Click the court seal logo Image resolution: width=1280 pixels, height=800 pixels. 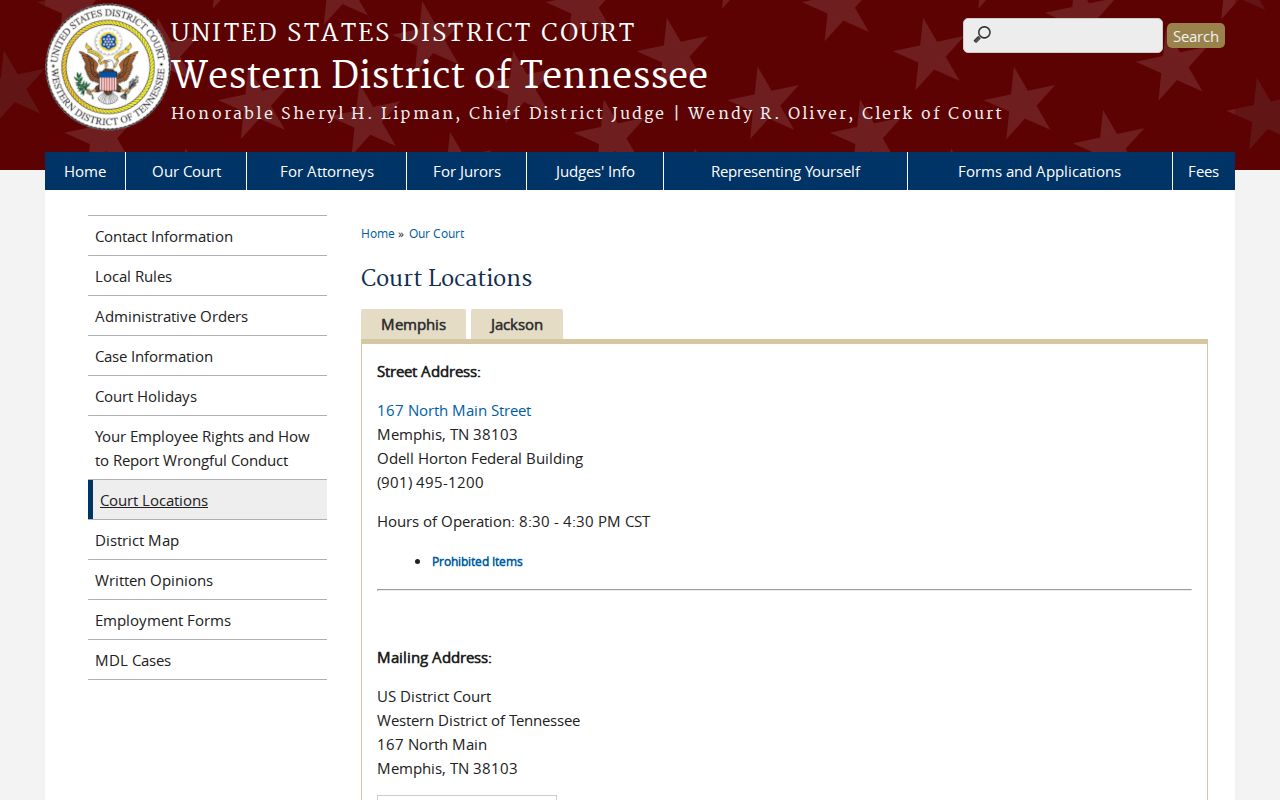click(108, 68)
